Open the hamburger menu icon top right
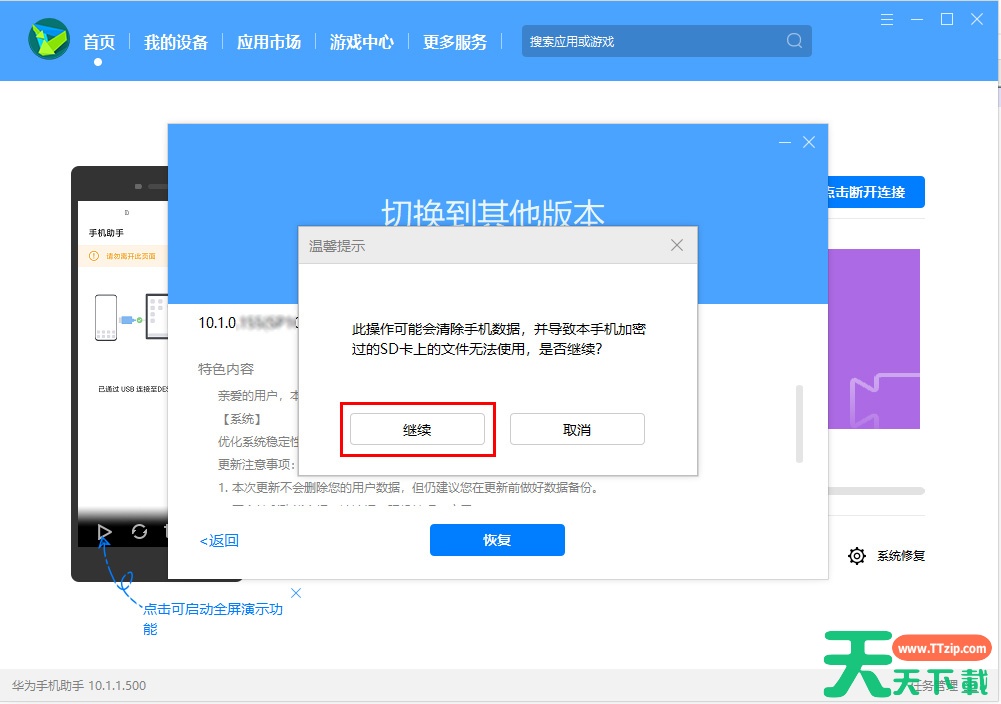The height and width of the screenshot is (704, 1001). [886, 18]
